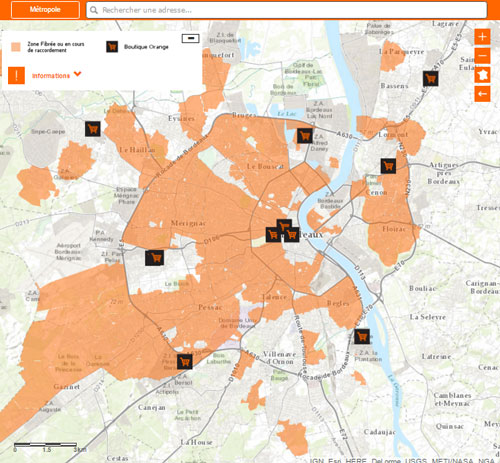The height and width of the screenshot is (463, 500).
Task: Click the Floirac map label
Action: (x=394, y=229)
